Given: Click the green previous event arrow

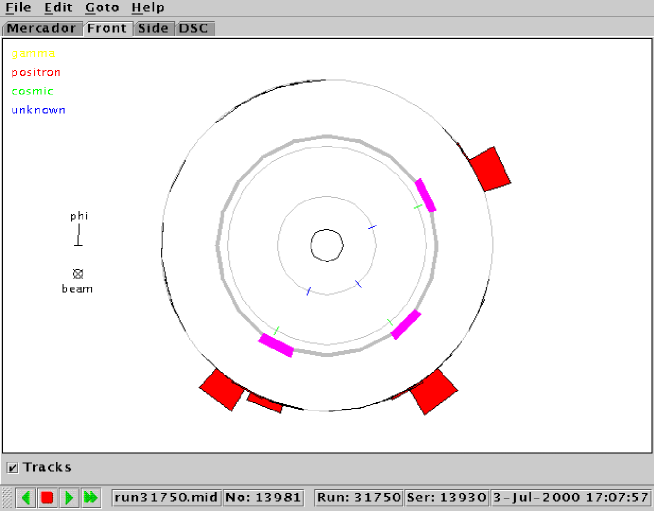Looking at the screenshot, I should pyautogui.click(x=27, y=497).
